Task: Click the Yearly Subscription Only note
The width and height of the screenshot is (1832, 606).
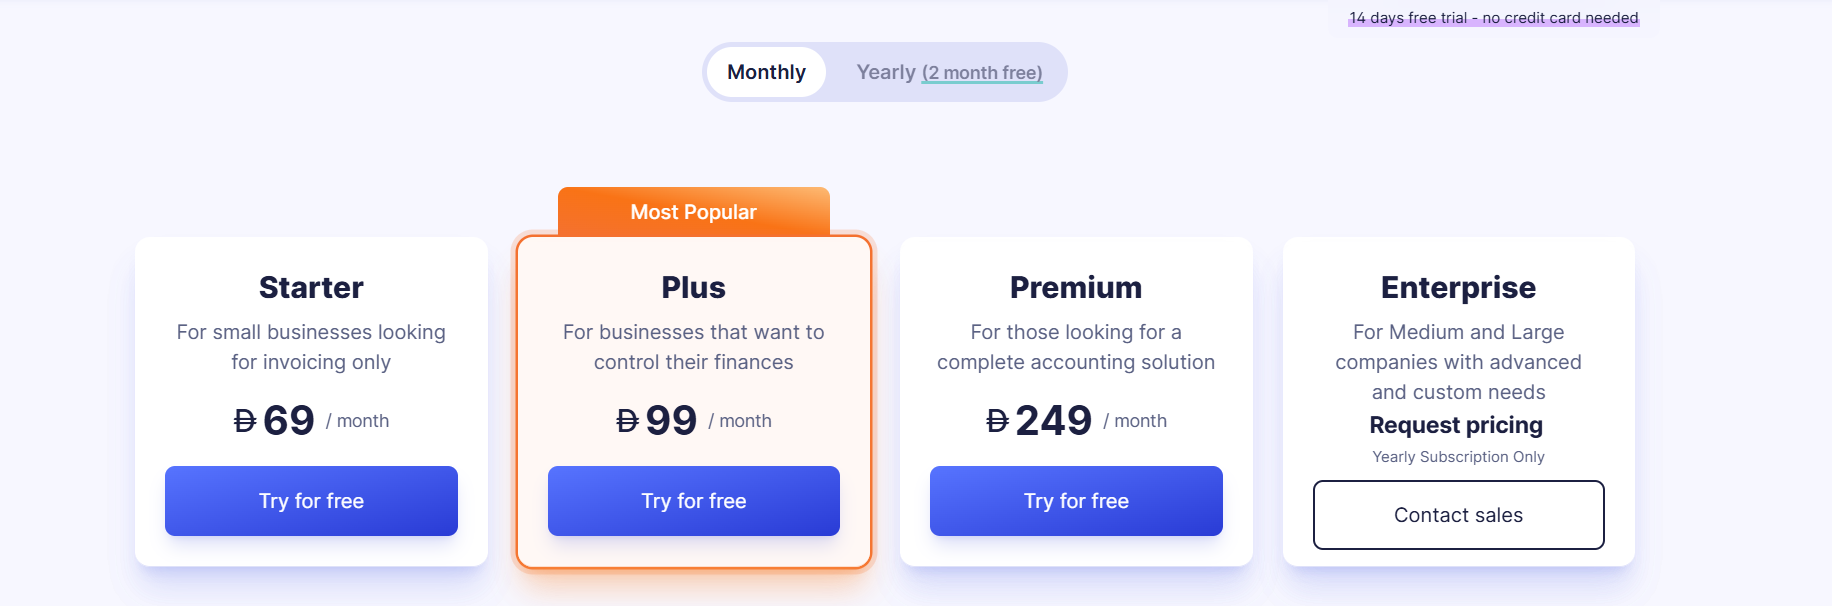Action: (1458, 457)
